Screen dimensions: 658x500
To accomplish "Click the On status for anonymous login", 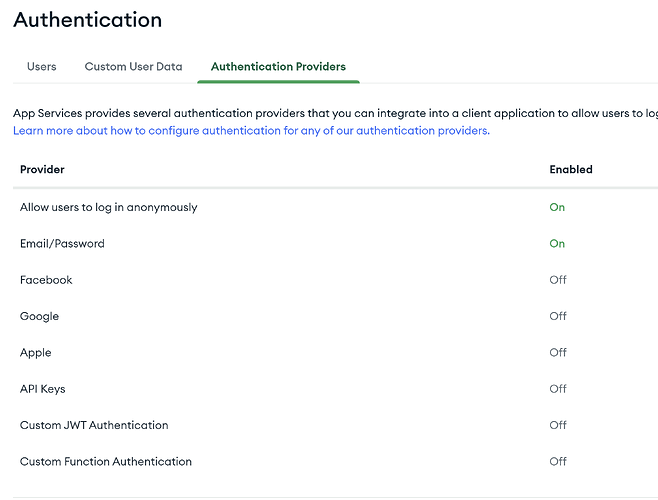I will tap(557, 208).
